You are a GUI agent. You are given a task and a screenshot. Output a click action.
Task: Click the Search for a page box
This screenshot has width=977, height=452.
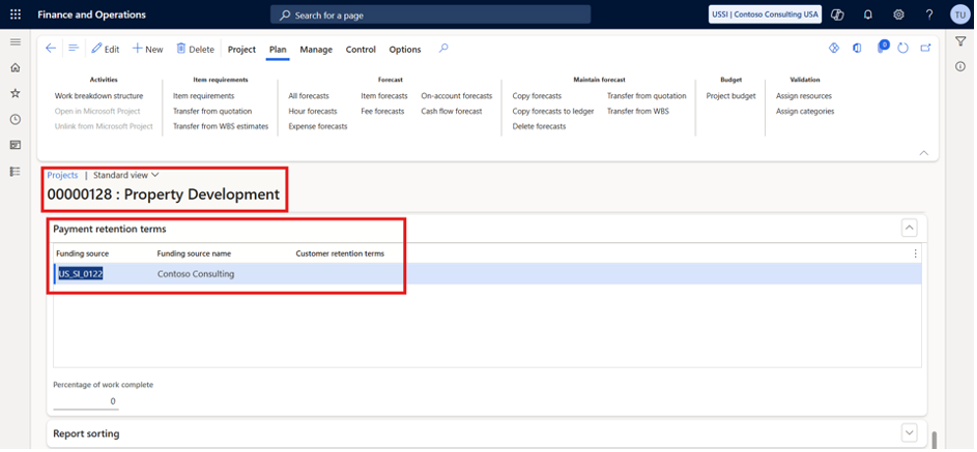pyautogui.click(x=431, y=15)
